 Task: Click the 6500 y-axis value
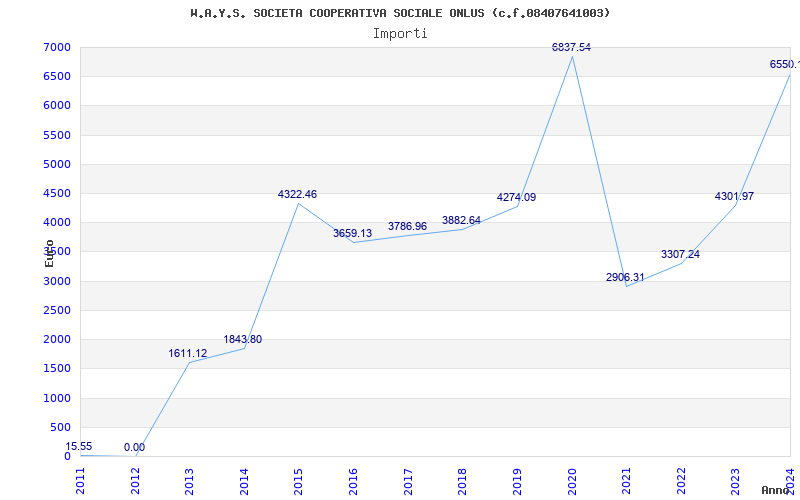(57, 77)
